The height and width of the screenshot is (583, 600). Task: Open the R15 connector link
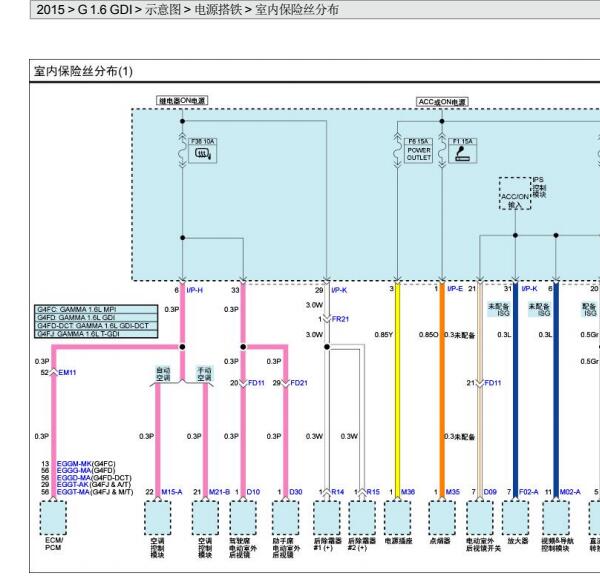click(x=373, y=492)
